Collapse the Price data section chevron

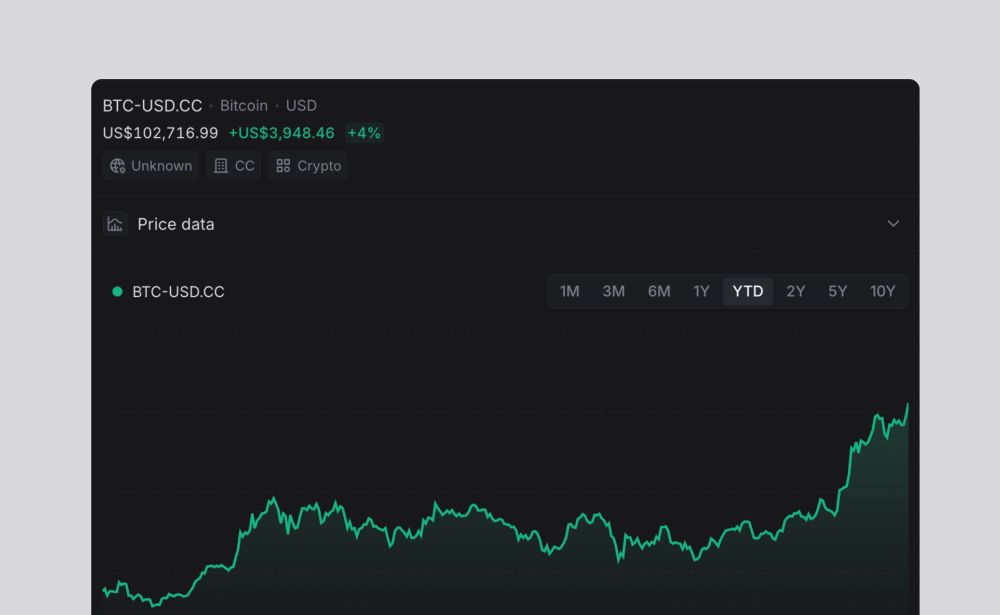coord(893,224)
